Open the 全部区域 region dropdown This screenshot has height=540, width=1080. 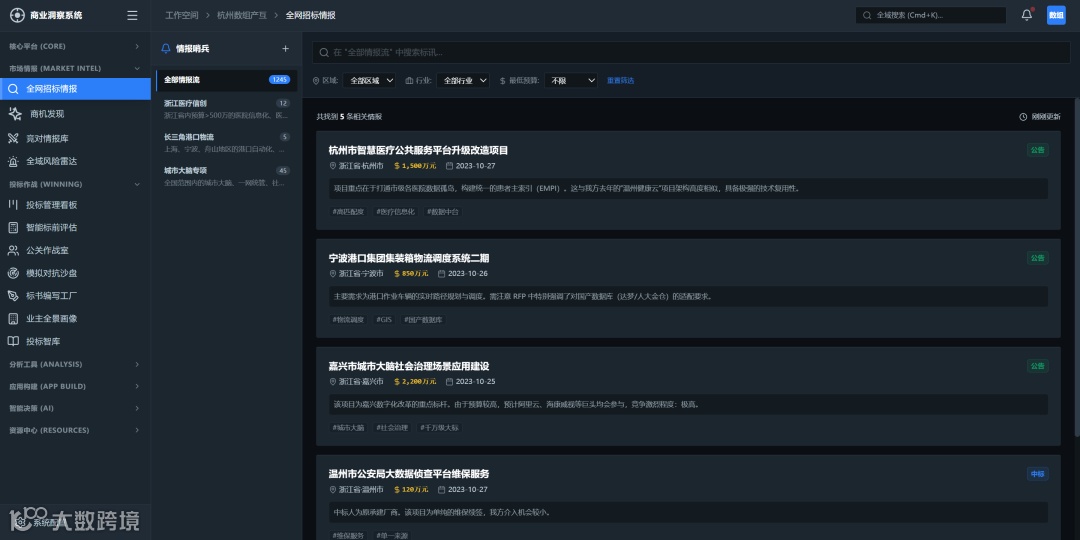coord(369,81)
